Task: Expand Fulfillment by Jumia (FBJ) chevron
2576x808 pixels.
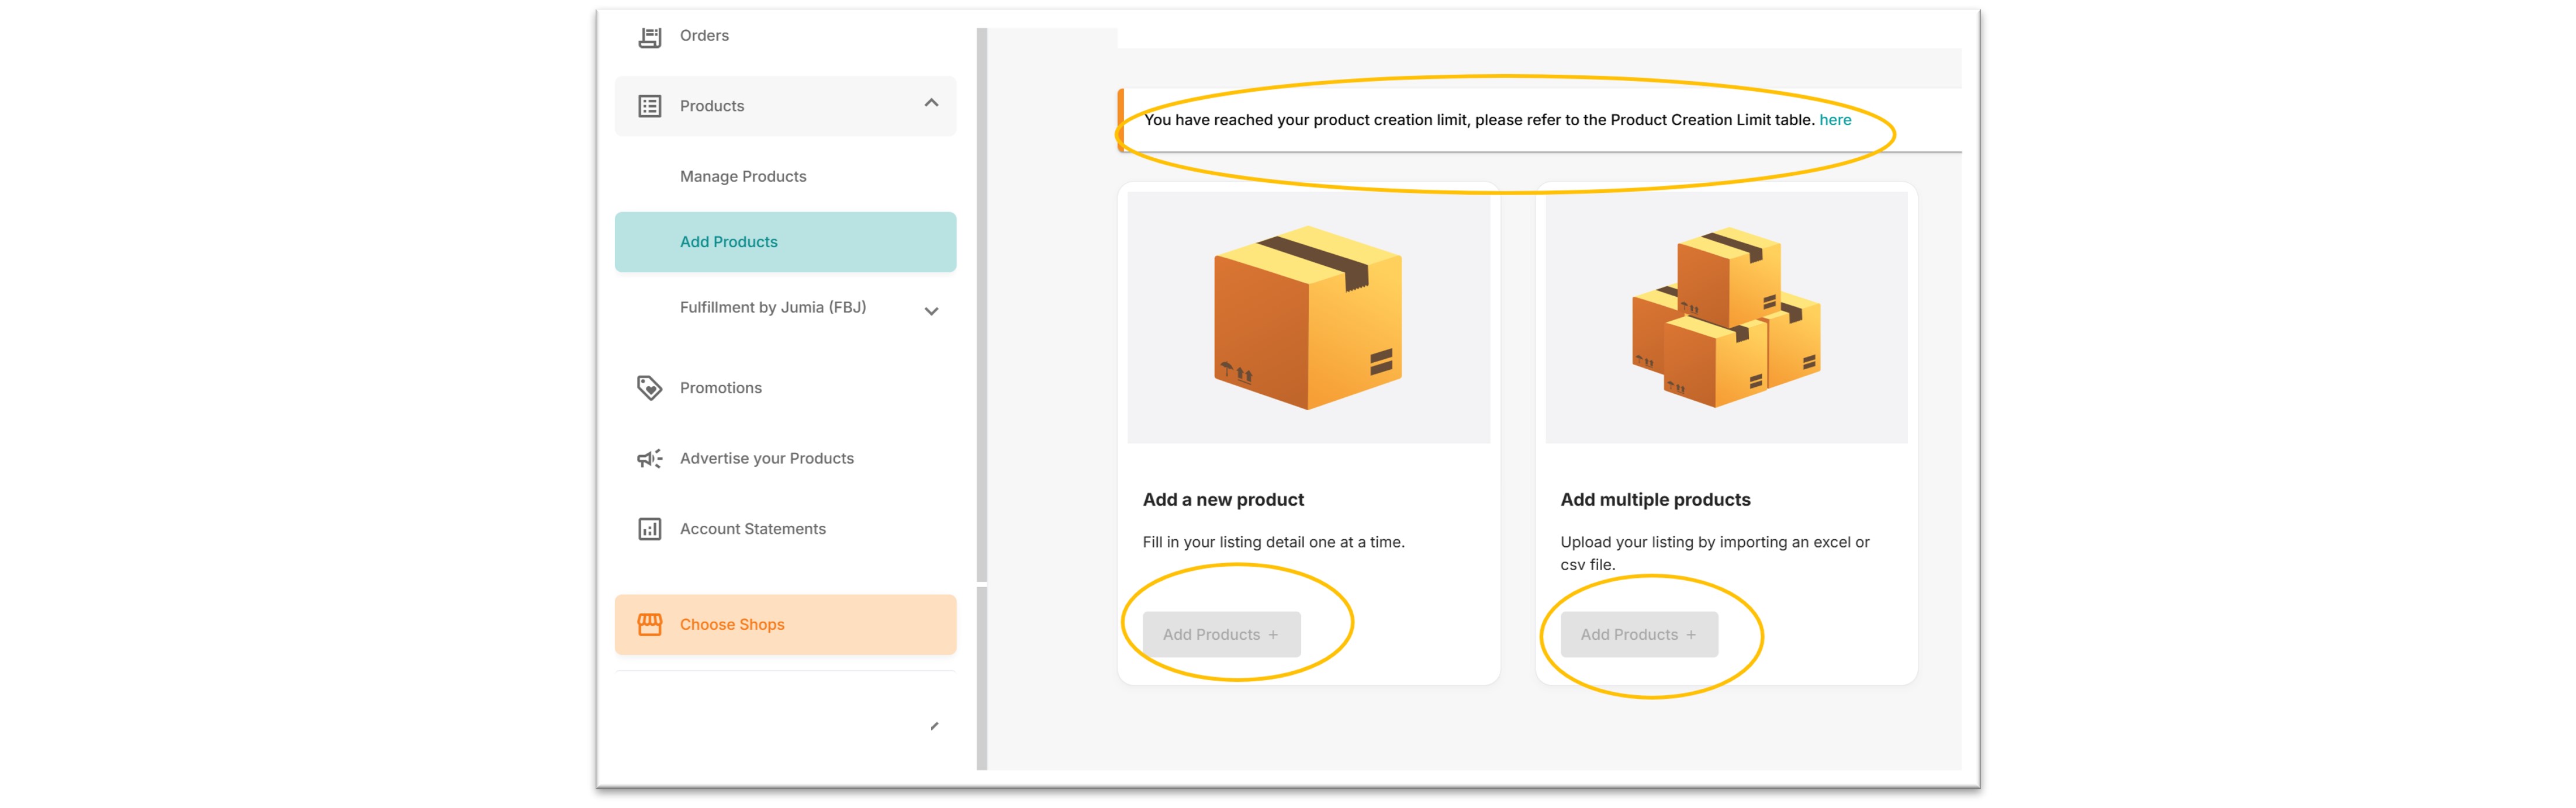Action: [931, 311]
